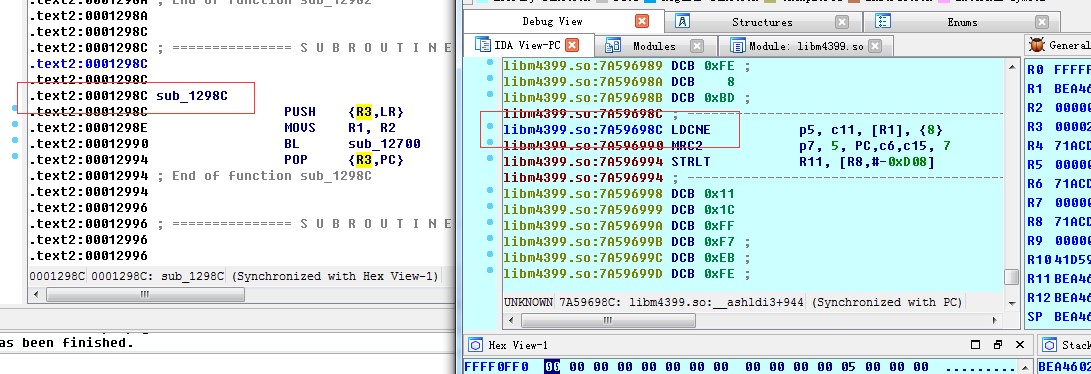Click the R10 register row
Screen dimensions: 1091x374
tap(1058, 260)
